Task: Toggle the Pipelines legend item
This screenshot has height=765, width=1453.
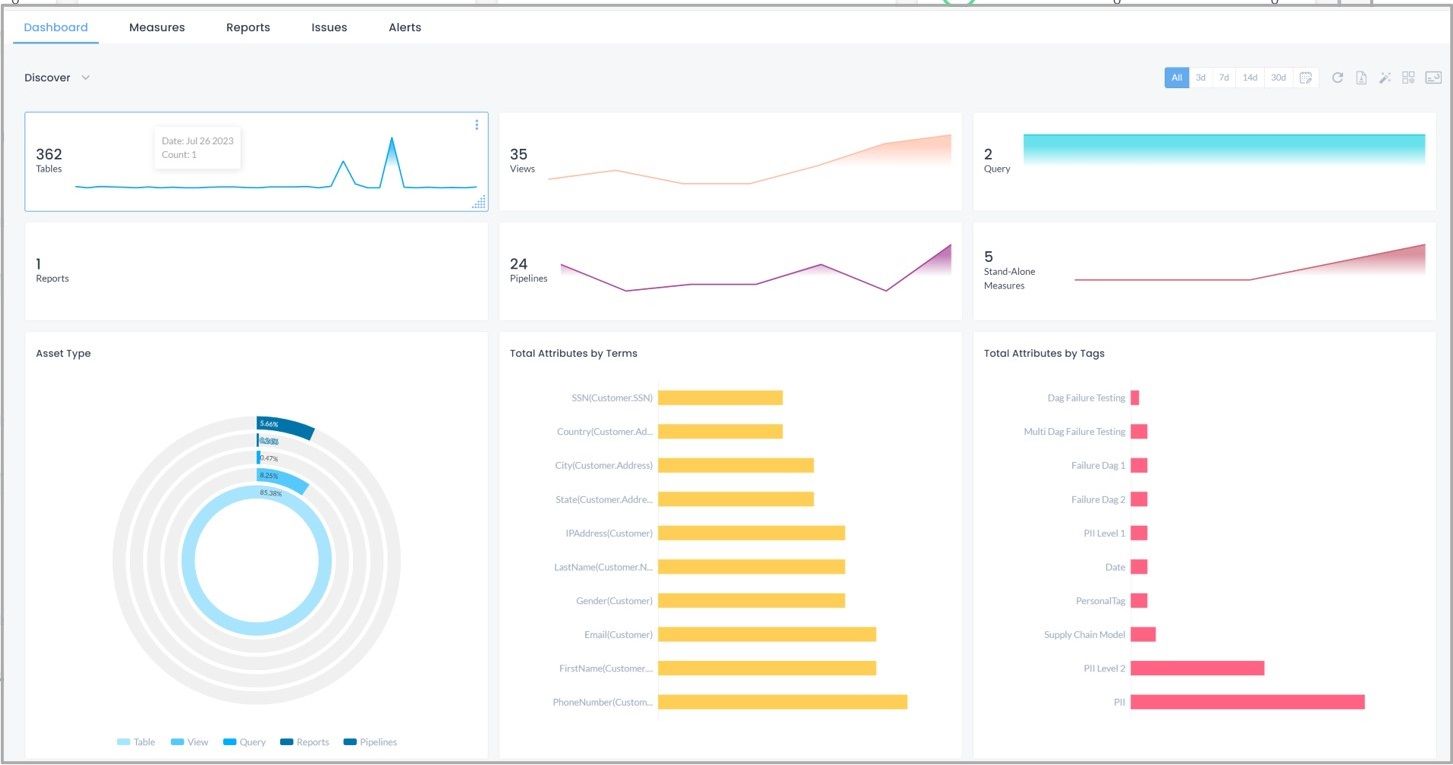Action: point(370,742)
